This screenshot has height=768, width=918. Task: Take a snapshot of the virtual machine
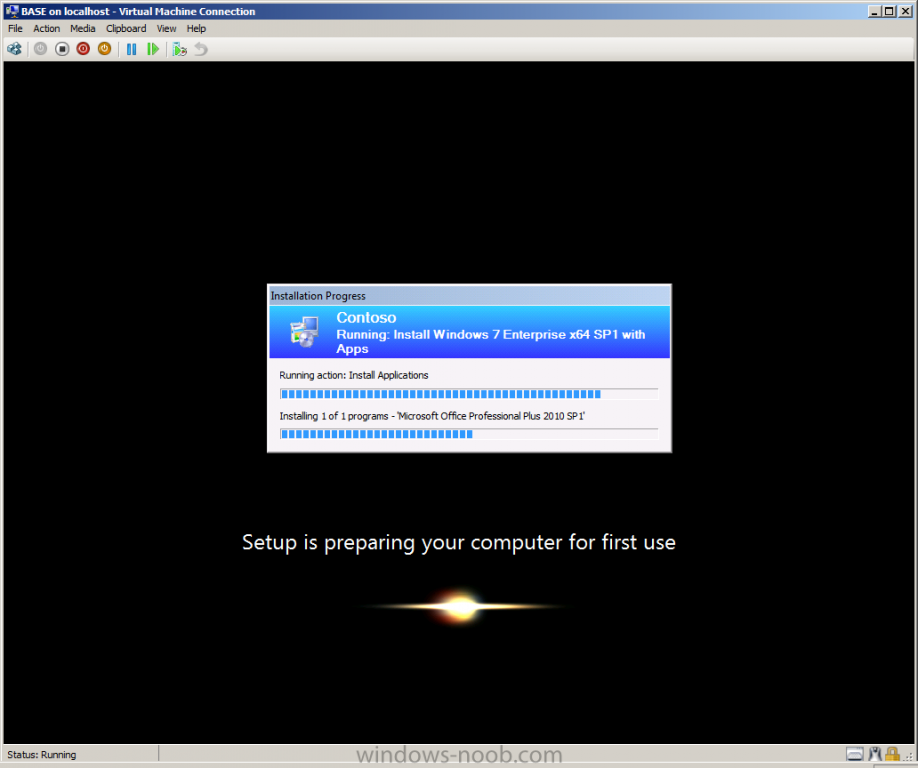179,49
